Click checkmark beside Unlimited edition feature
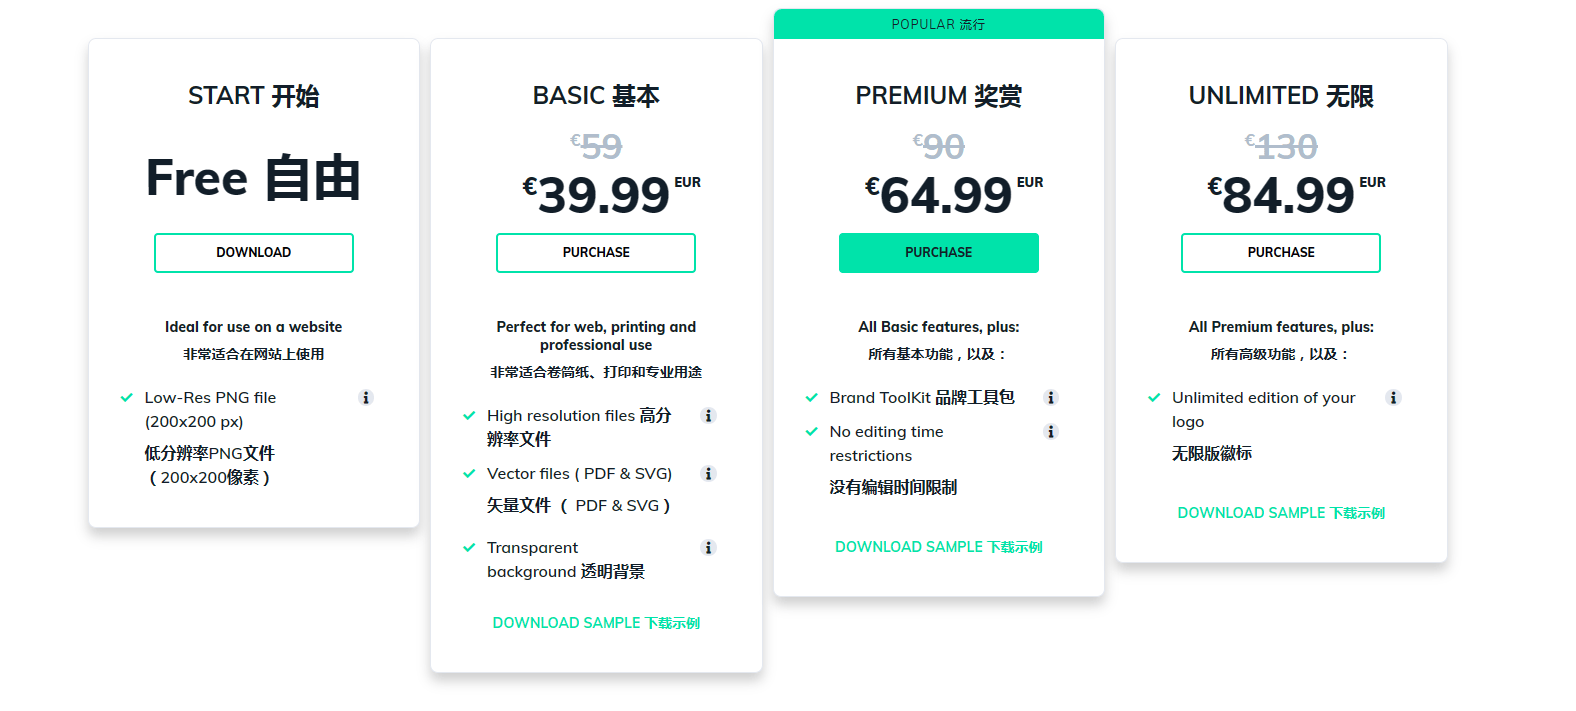 tap(1154, 398)
